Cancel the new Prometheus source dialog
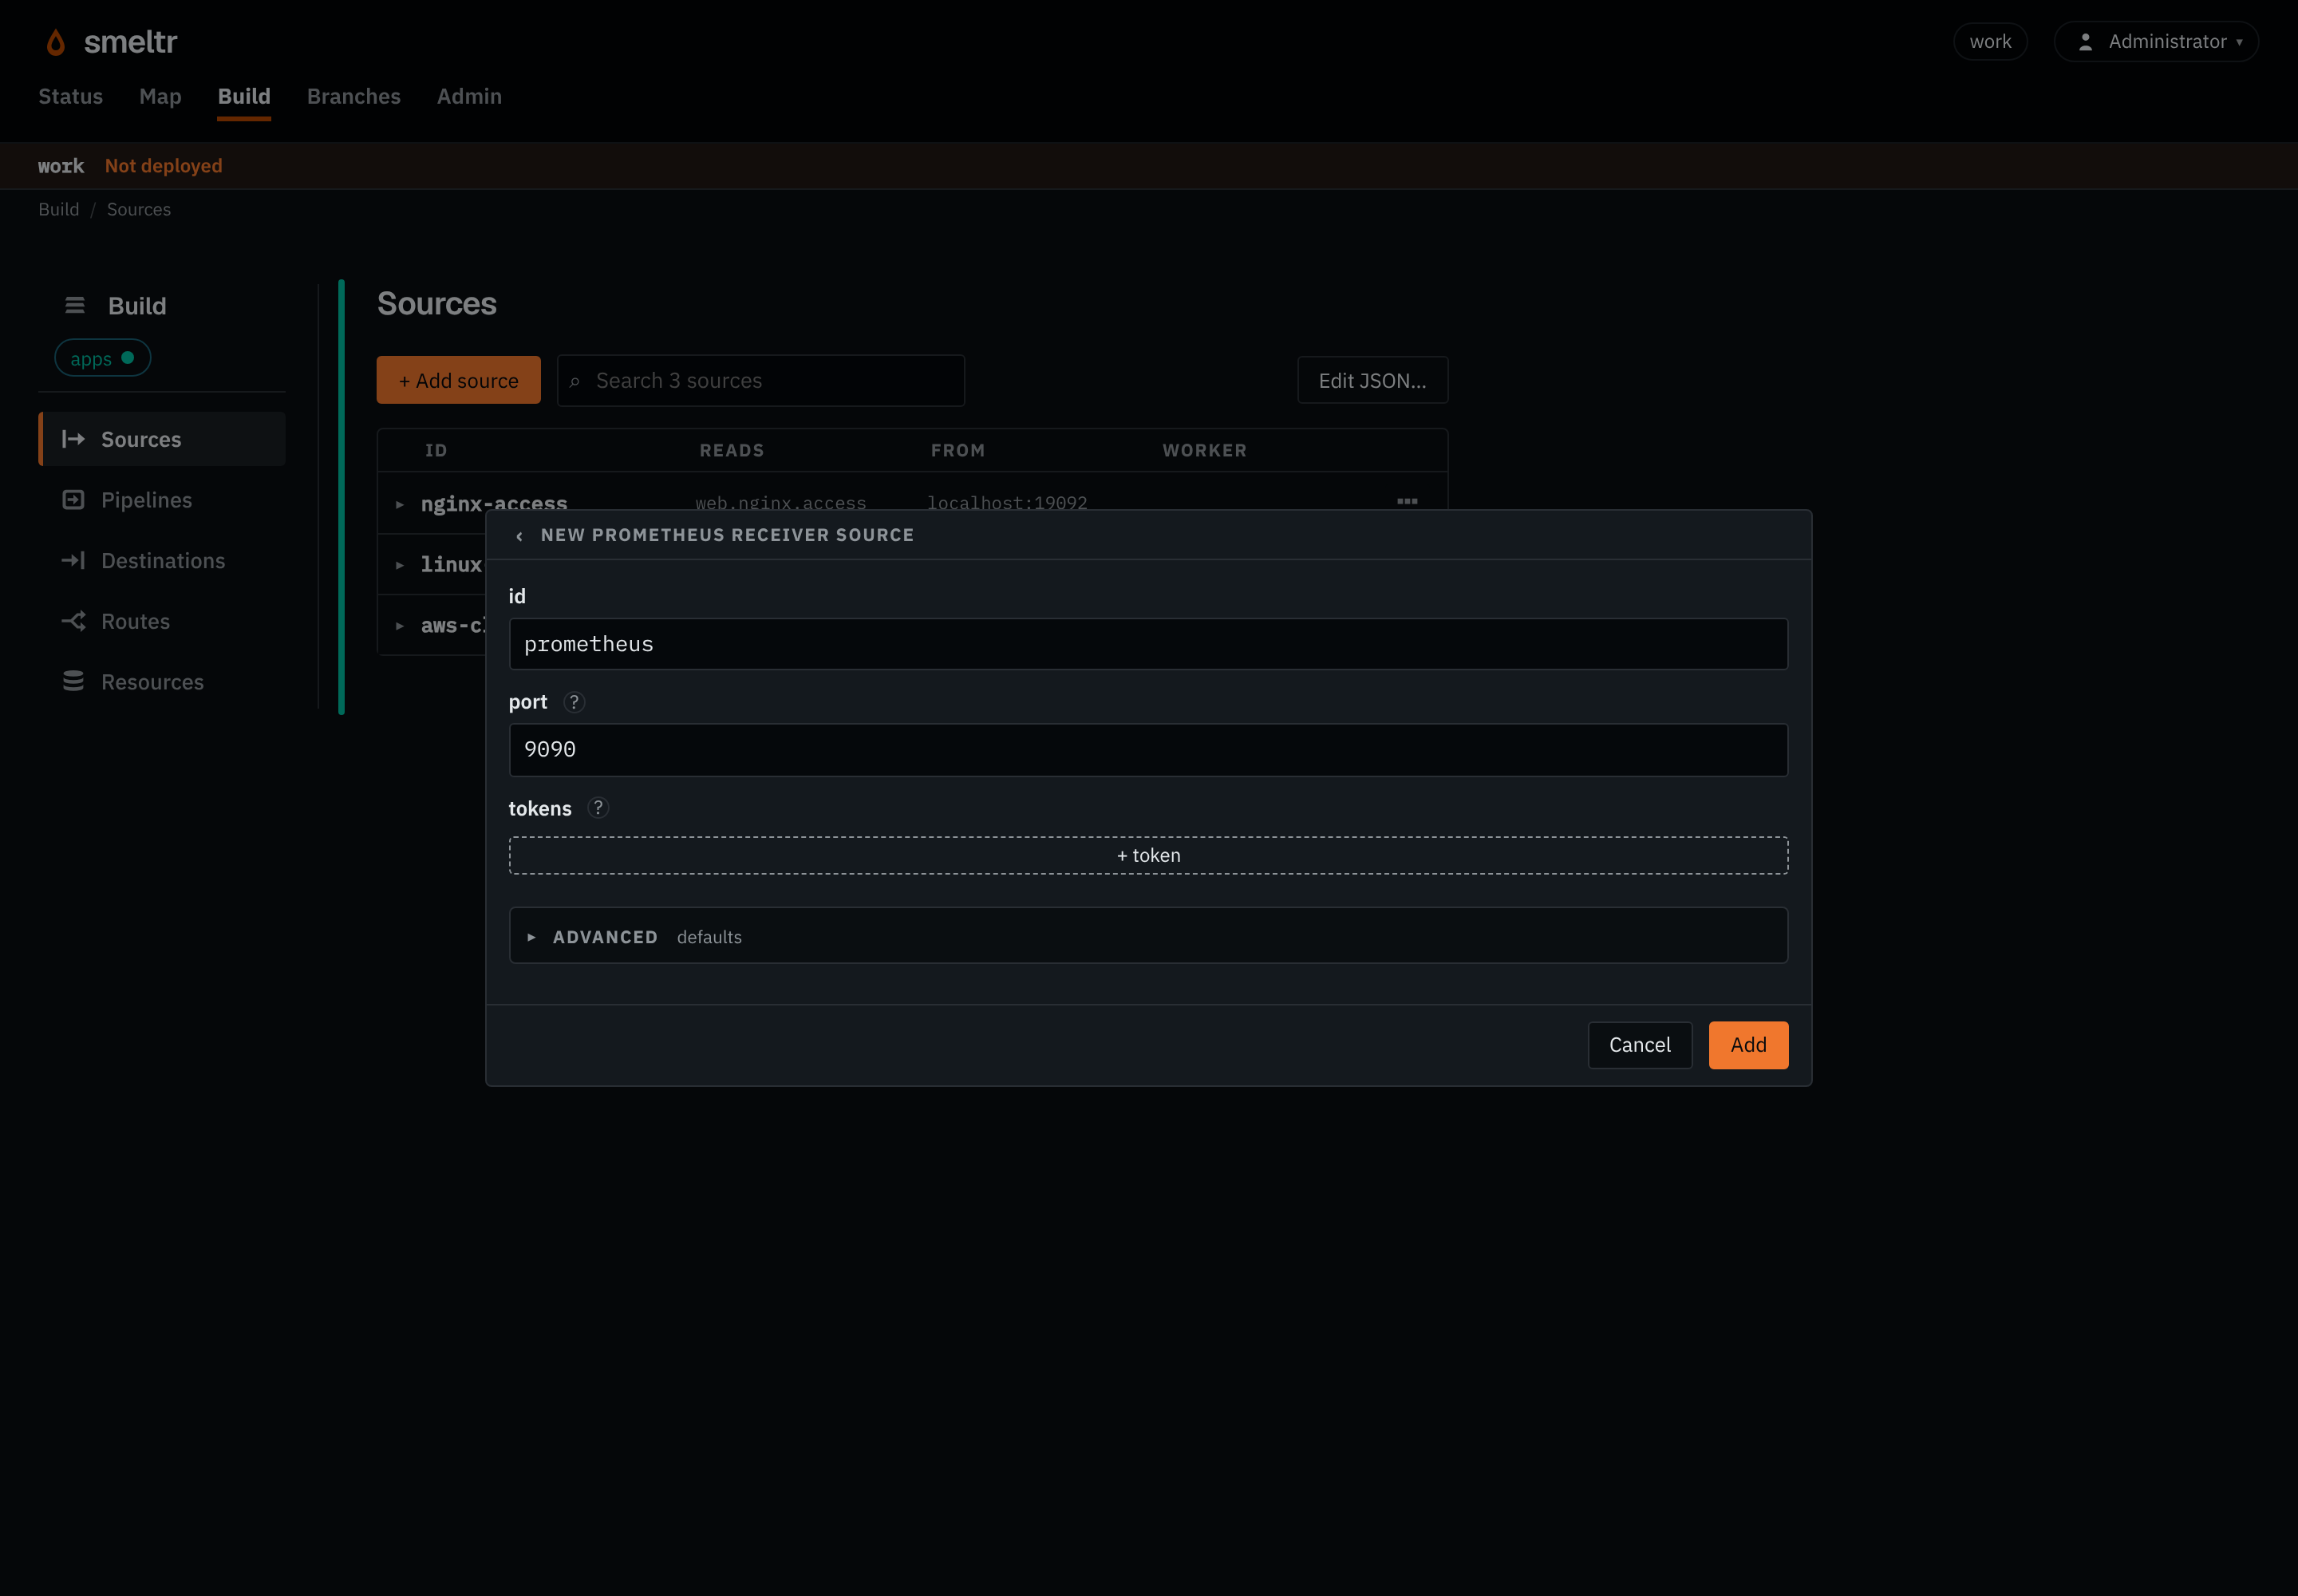This screenshot has height=1596, width=2298. pyautogui.click(x=1640, y=1045)
